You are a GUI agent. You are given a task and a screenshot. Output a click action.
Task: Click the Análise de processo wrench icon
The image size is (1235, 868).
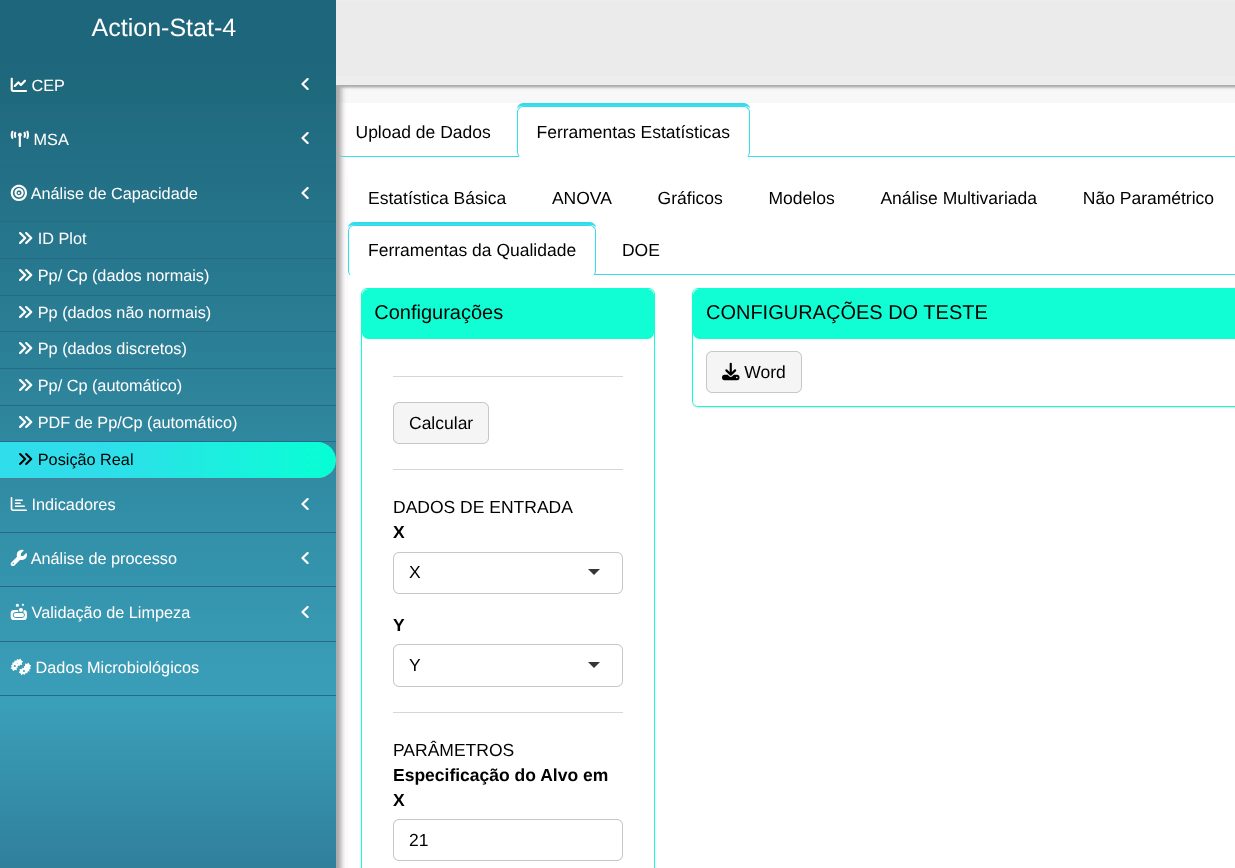point(18,558)
